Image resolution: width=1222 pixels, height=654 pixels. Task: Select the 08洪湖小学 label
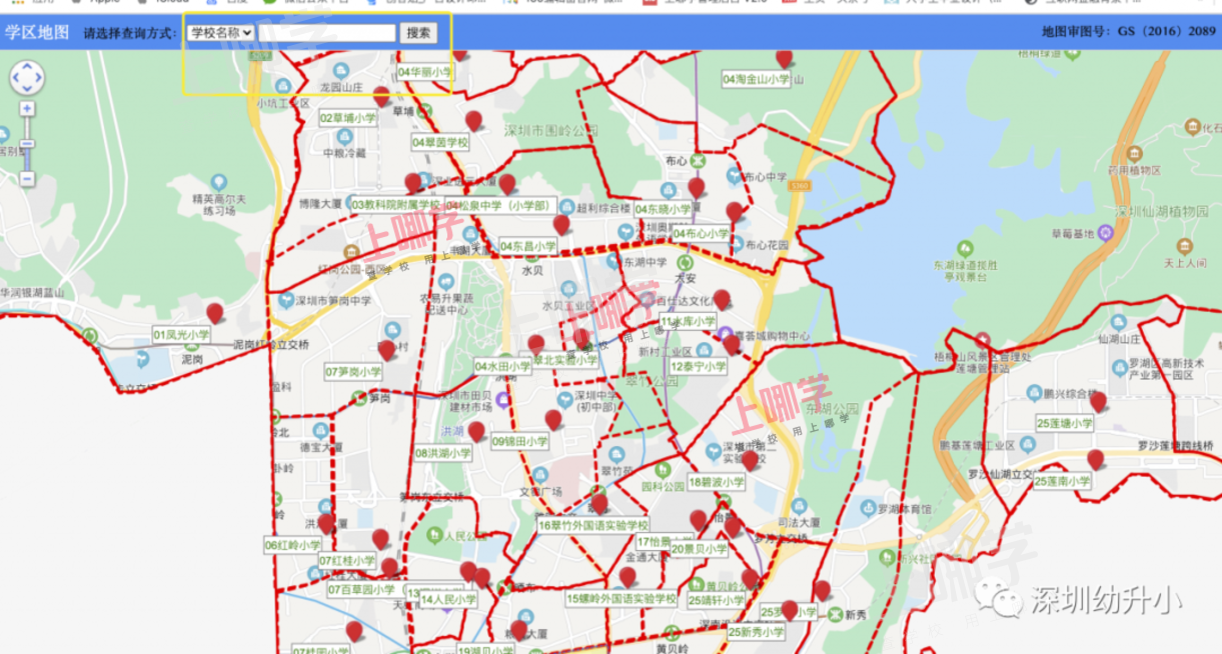click(x=443, y=453)
